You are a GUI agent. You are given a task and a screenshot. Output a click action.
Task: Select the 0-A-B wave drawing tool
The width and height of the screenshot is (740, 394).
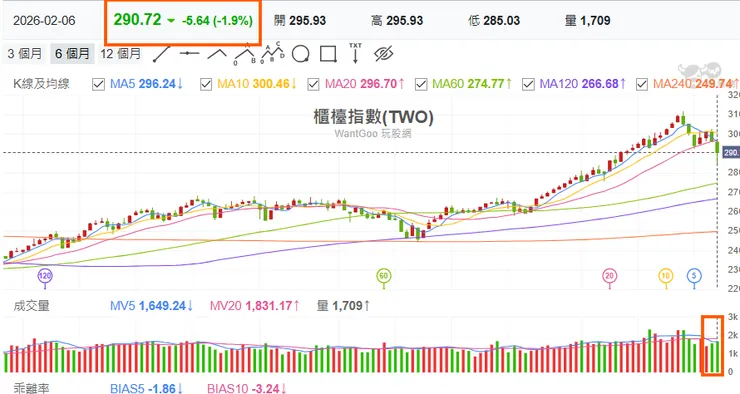(x=245, y=54)
